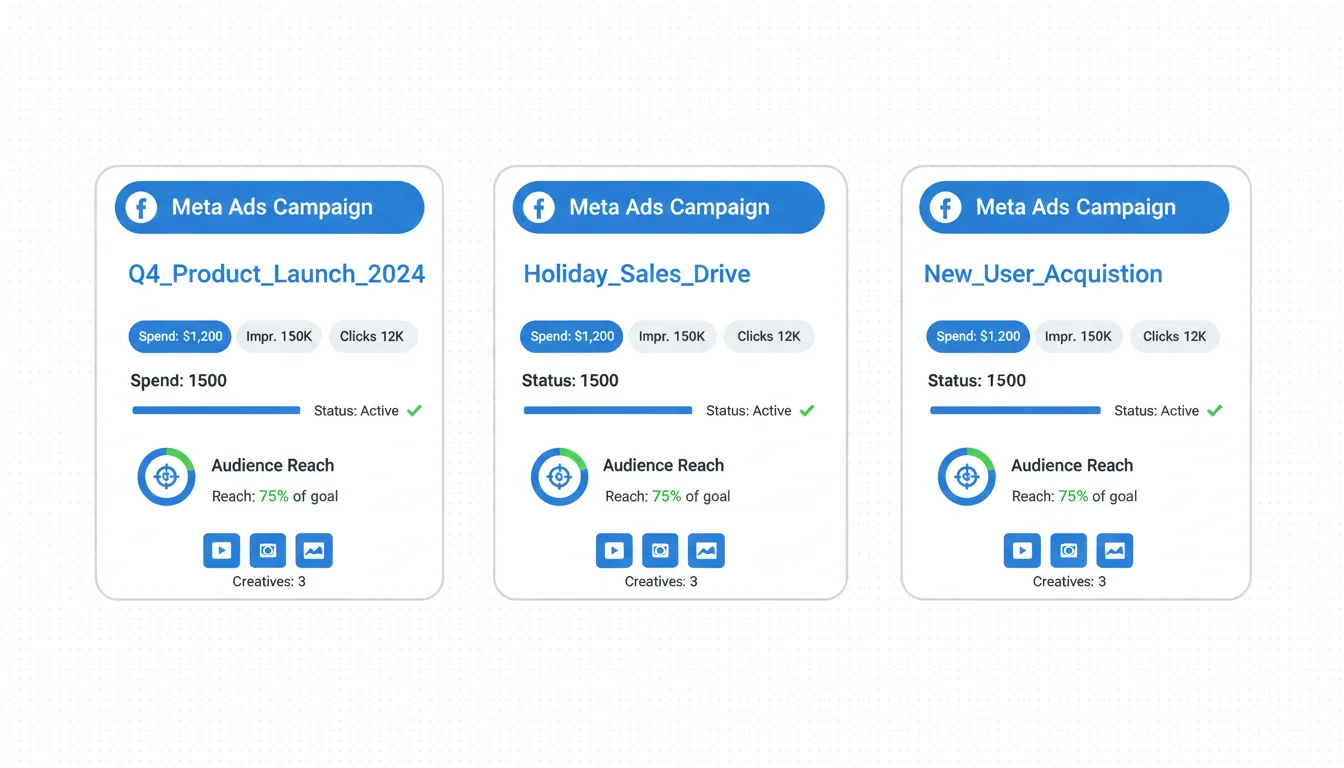The image size is (1344, 768).
Task: Click the camera creative icon in Q4_Product_Launch_2024 card
Action: (268, 550)
